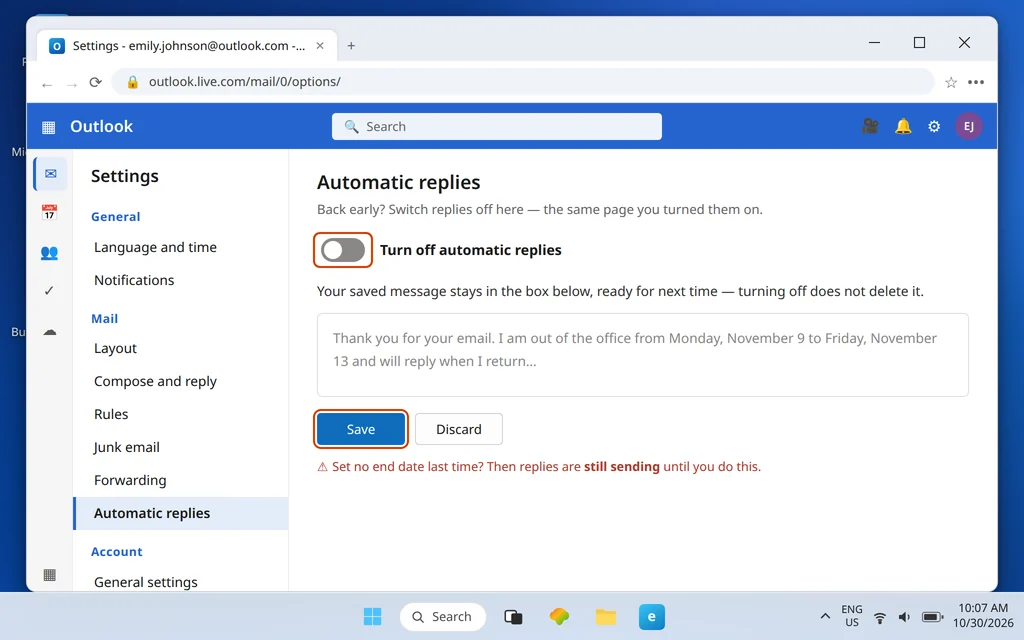
Task: Open People contacts from left rail
Action: pos(50,253)
